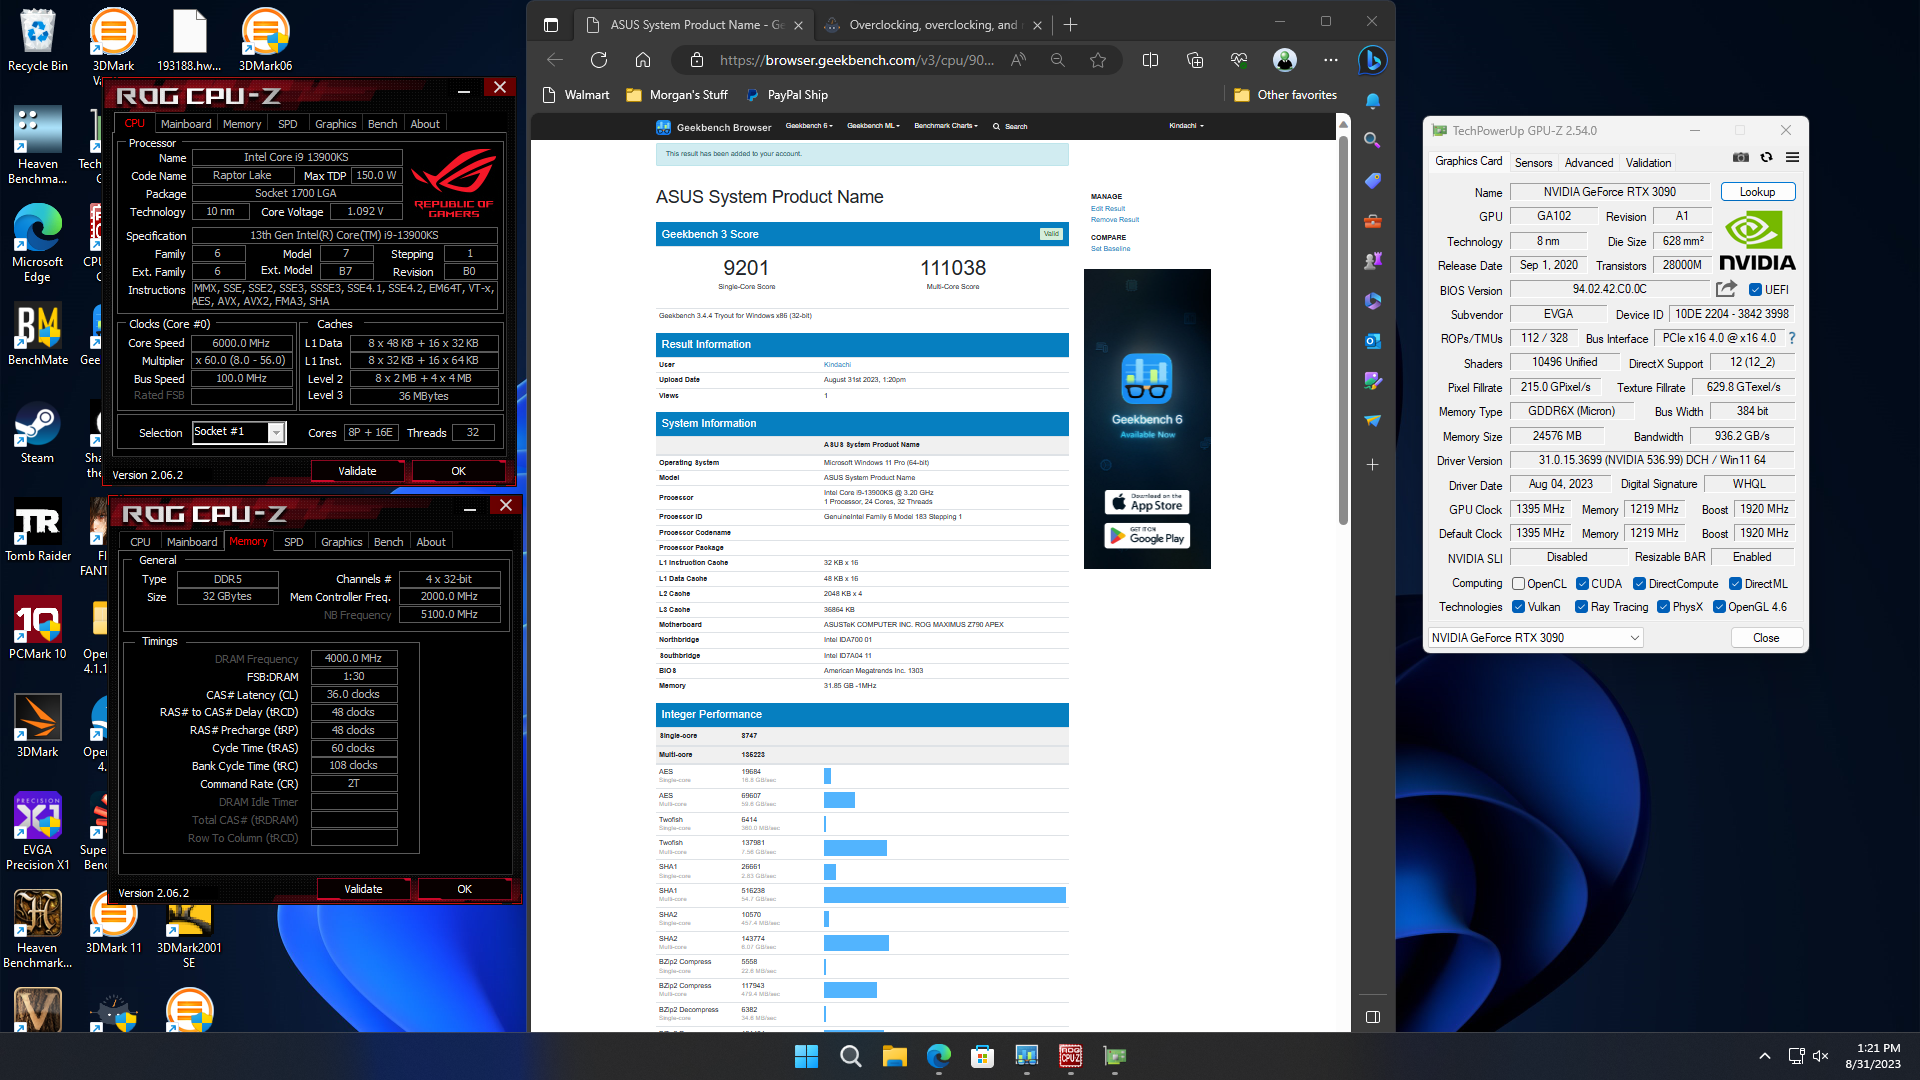
Task: Open SPD tab in bottom CPU-Z window
Action: click(293, 542)
